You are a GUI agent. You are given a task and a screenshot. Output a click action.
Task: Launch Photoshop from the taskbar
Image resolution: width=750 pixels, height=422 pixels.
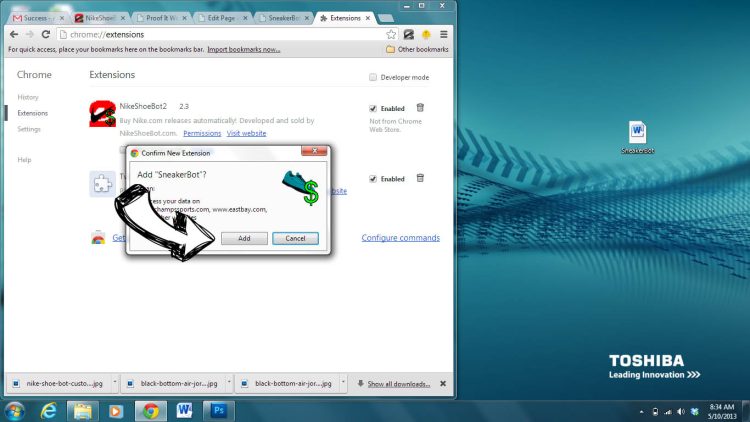(x=217, y=410)
